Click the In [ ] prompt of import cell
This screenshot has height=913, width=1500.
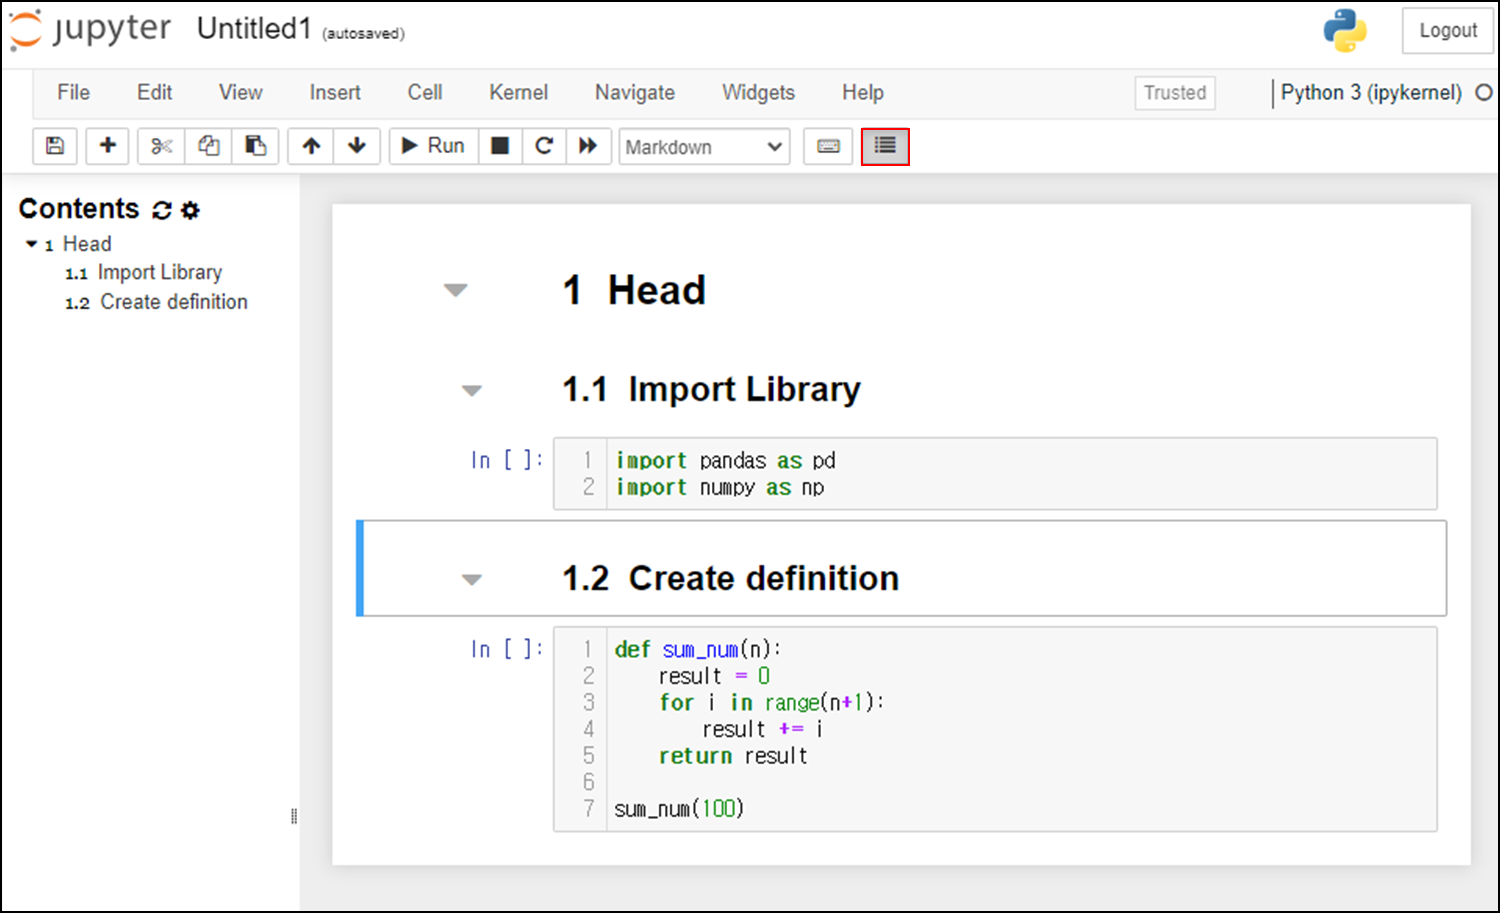coord(507,460)
